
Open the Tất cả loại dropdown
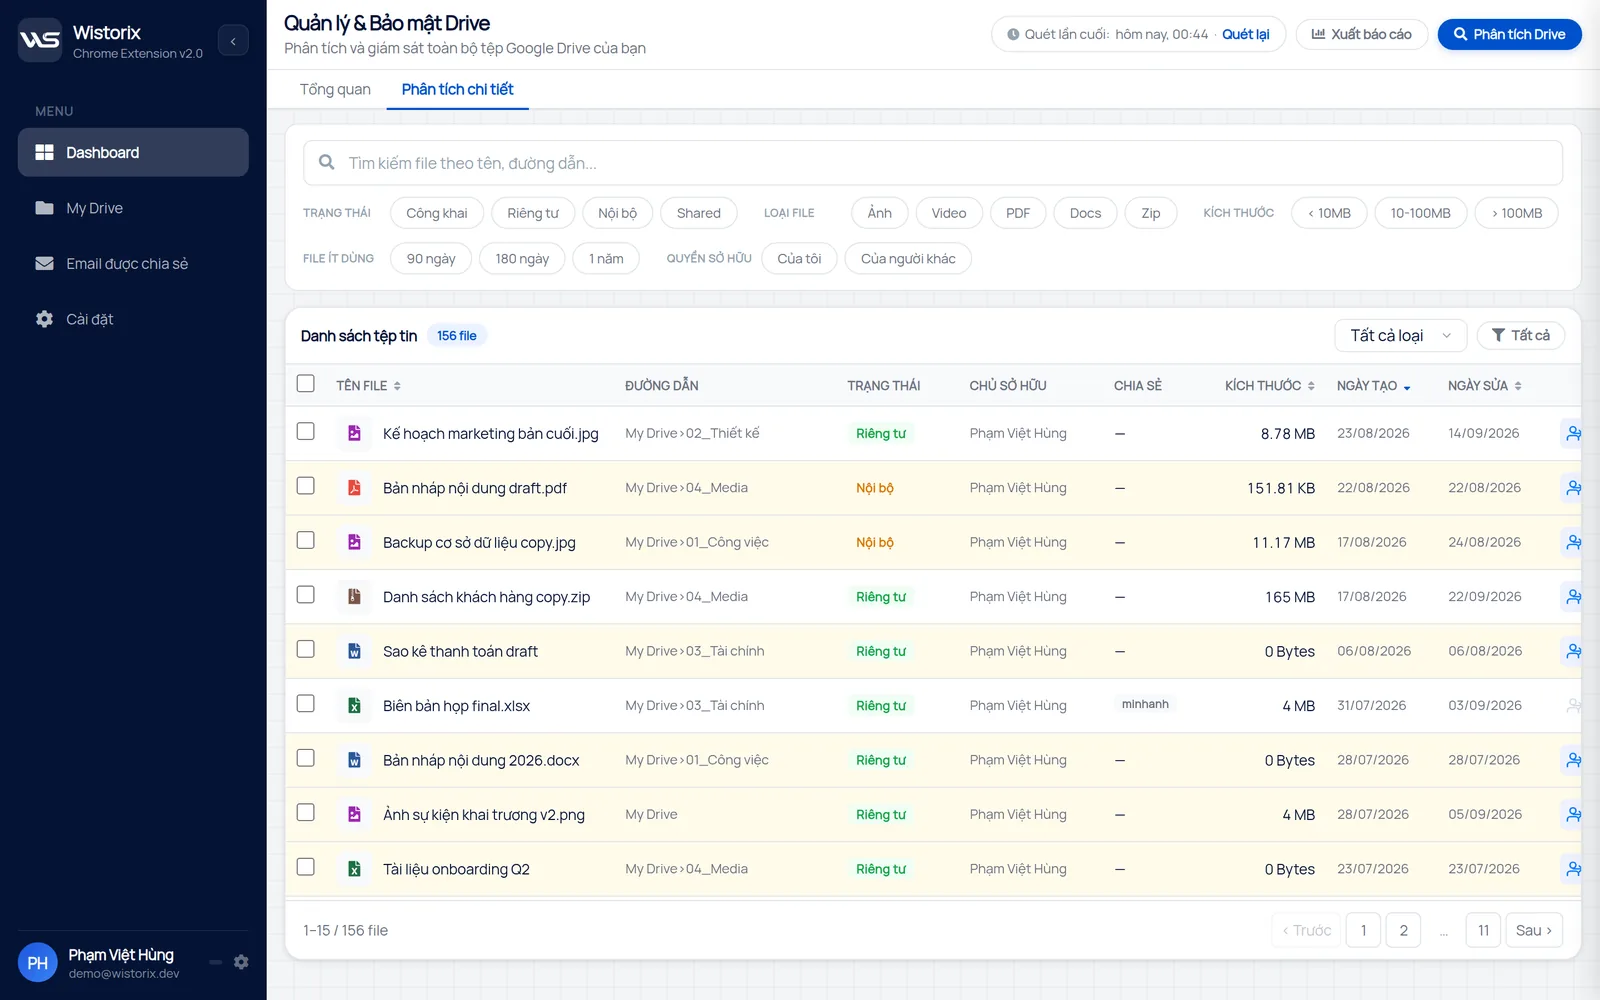tap(1400, 335)
